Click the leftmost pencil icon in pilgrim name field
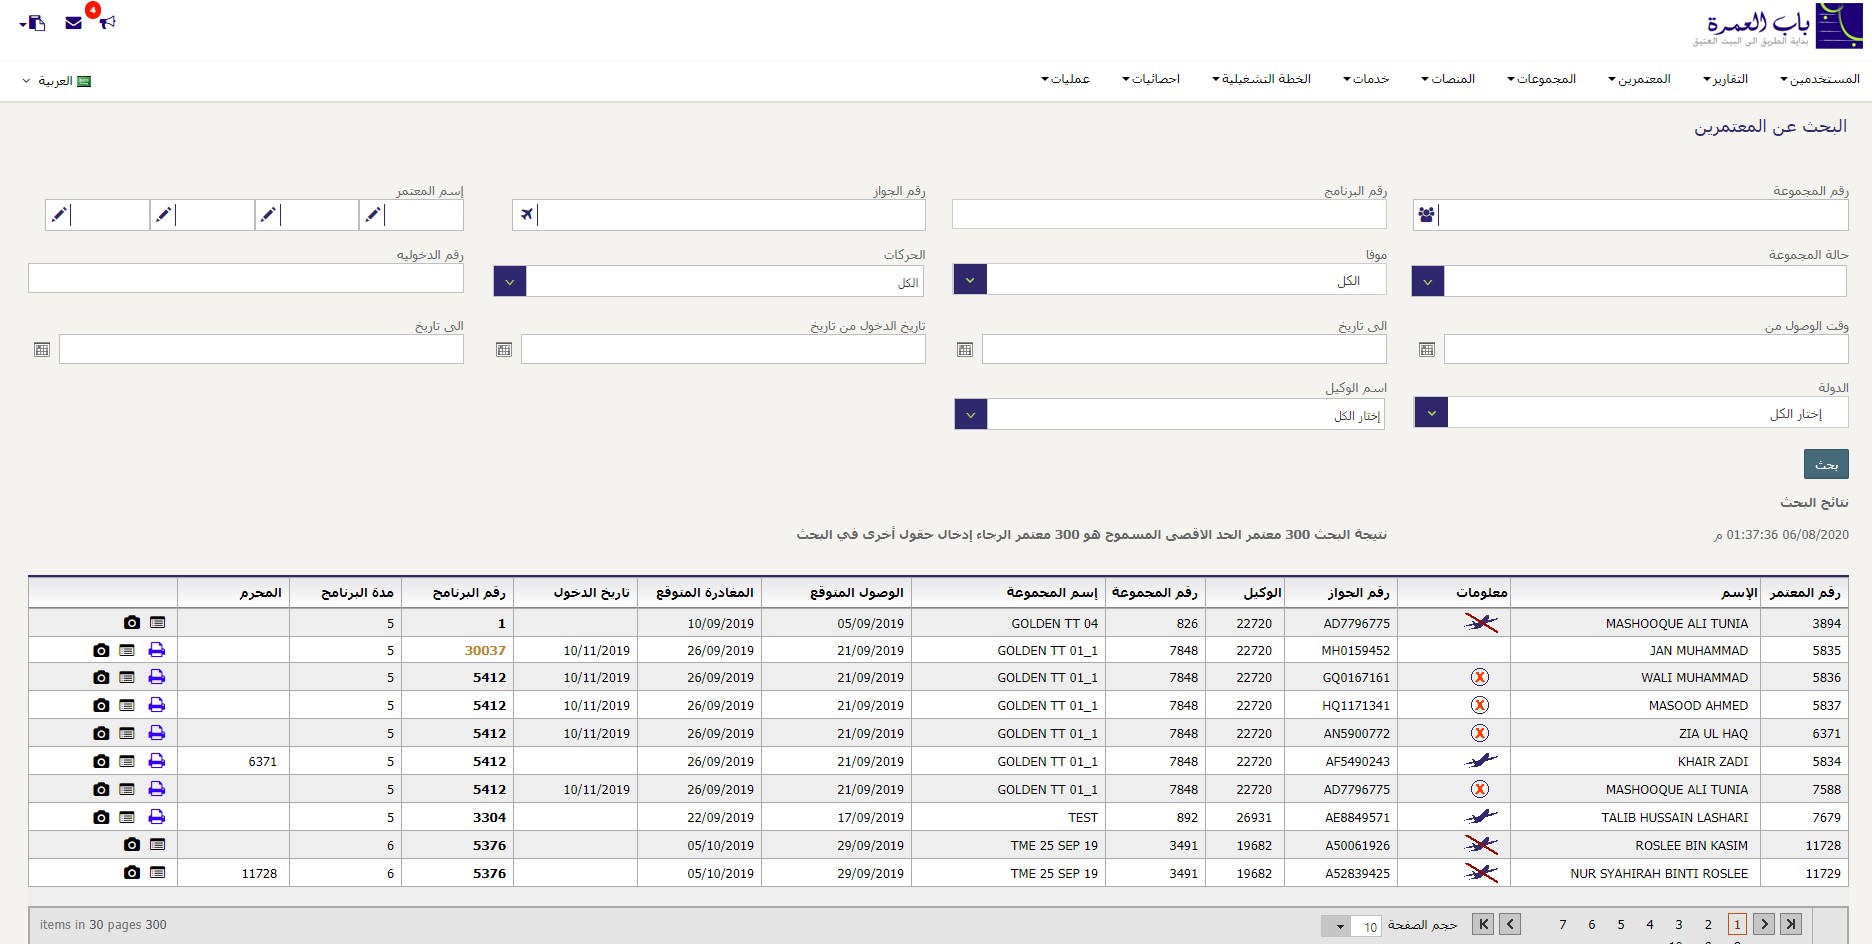 click(x=59, y=214)
